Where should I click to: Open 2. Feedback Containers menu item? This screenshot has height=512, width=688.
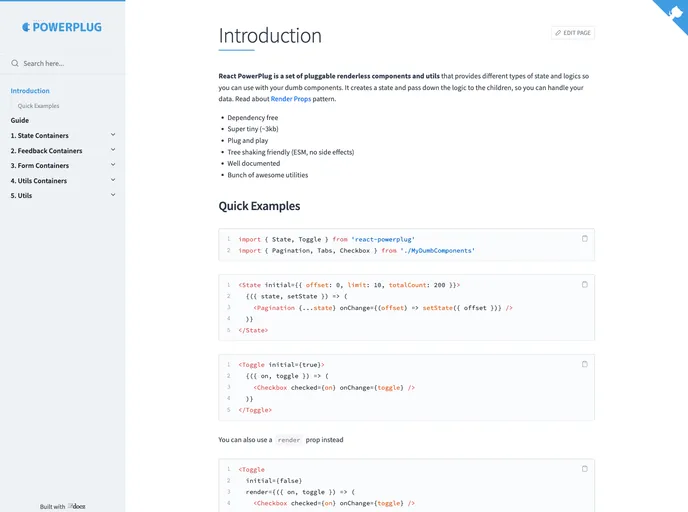[47, 150]
